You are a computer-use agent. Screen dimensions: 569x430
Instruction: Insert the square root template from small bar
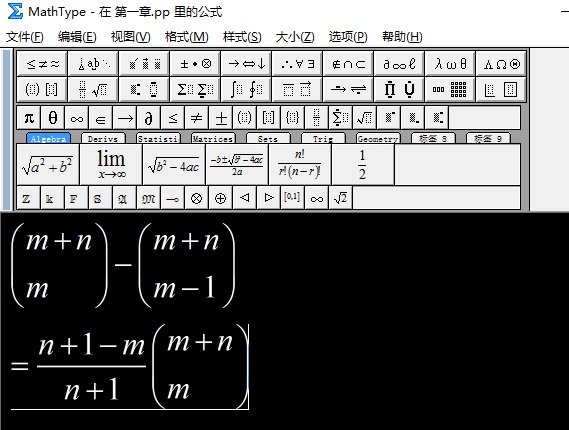click(364, 118)
